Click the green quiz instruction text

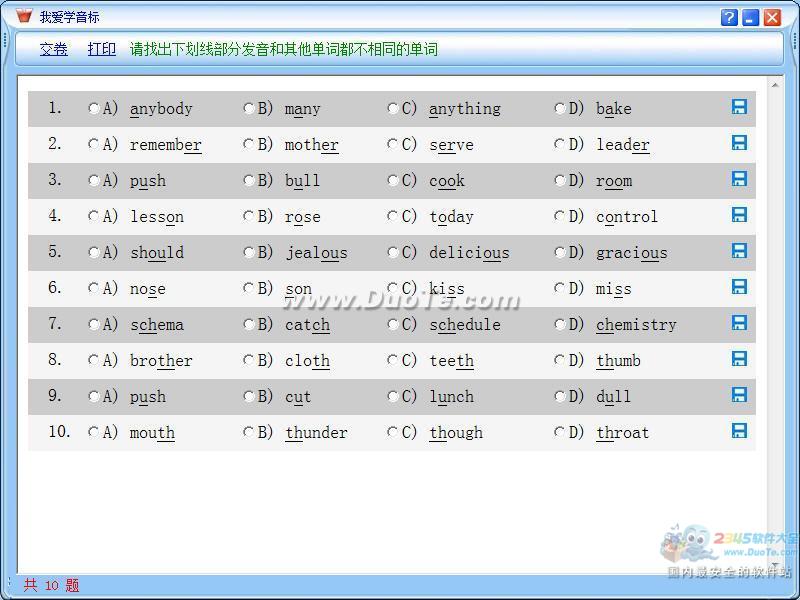[284, 49]
